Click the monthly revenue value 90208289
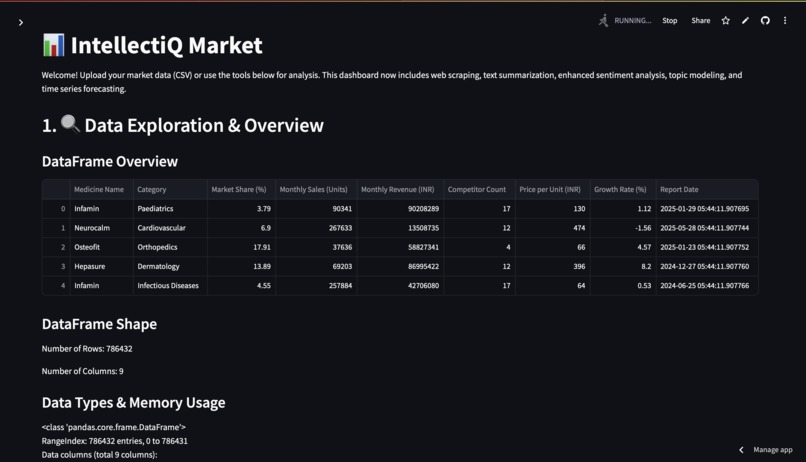The width and height of the screenshot is (806, 462). [x=400, y=209]
